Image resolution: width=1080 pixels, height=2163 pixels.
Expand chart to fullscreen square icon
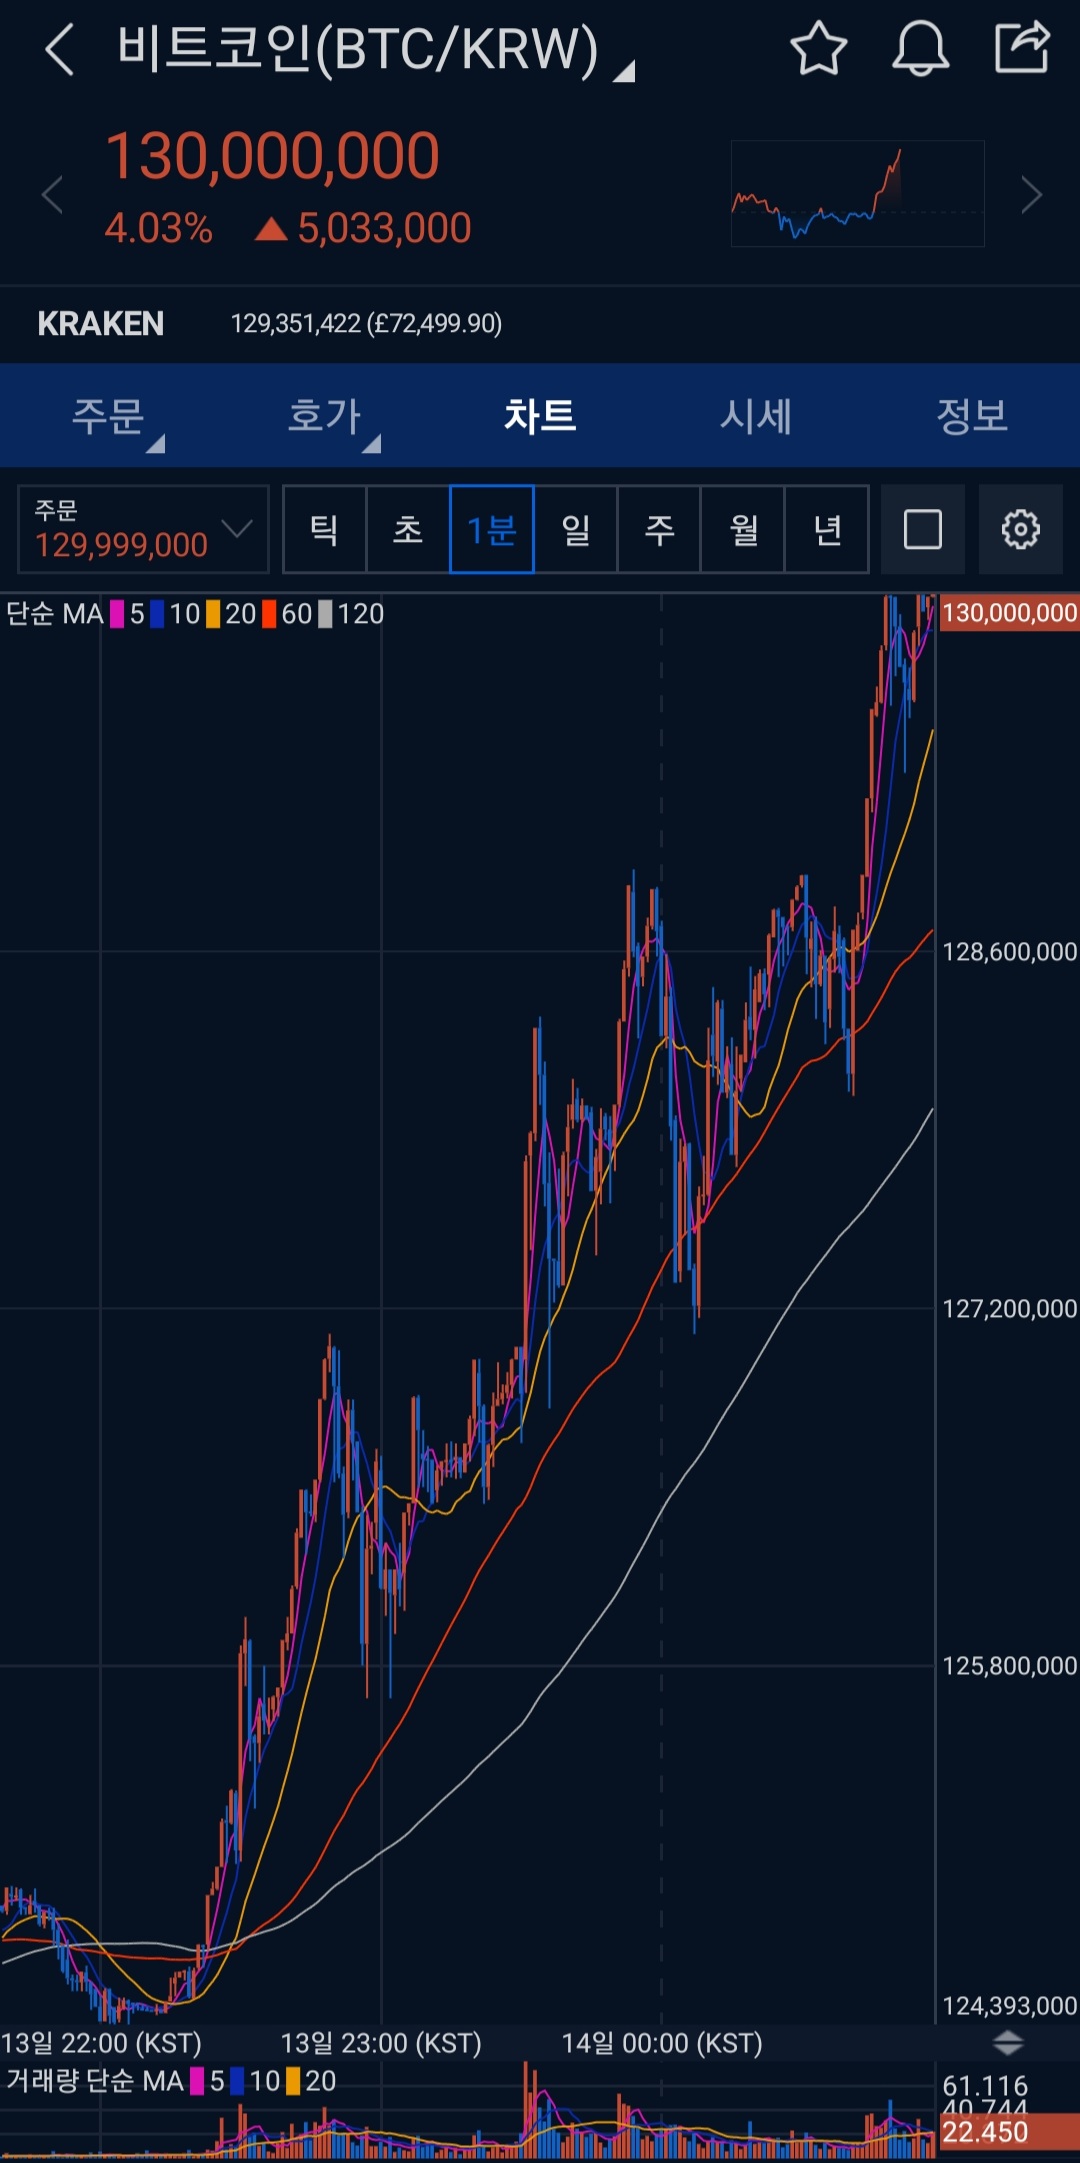click(x=922, y=529)
